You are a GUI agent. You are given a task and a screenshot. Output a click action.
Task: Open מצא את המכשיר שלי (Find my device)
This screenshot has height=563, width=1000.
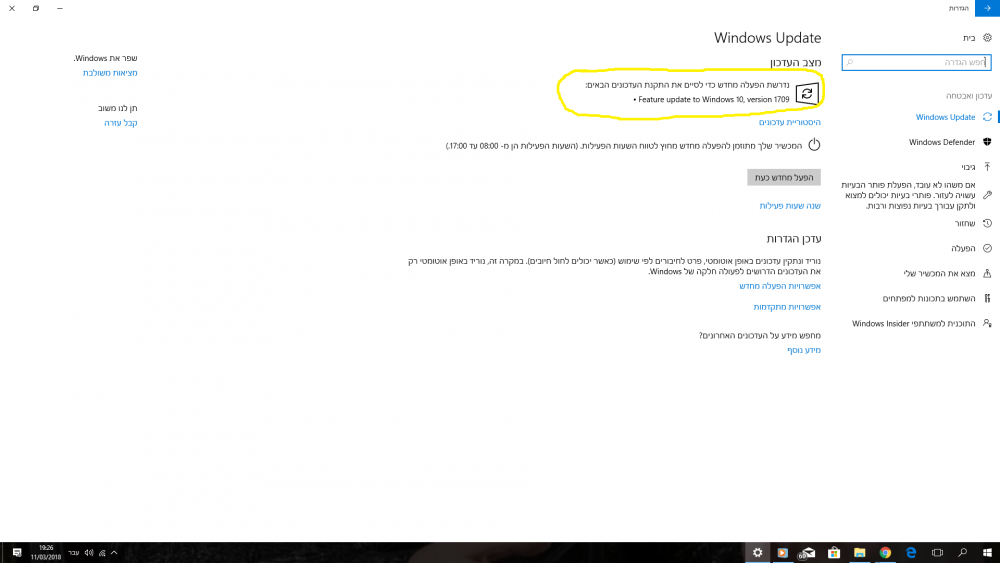tap(939, 273)
